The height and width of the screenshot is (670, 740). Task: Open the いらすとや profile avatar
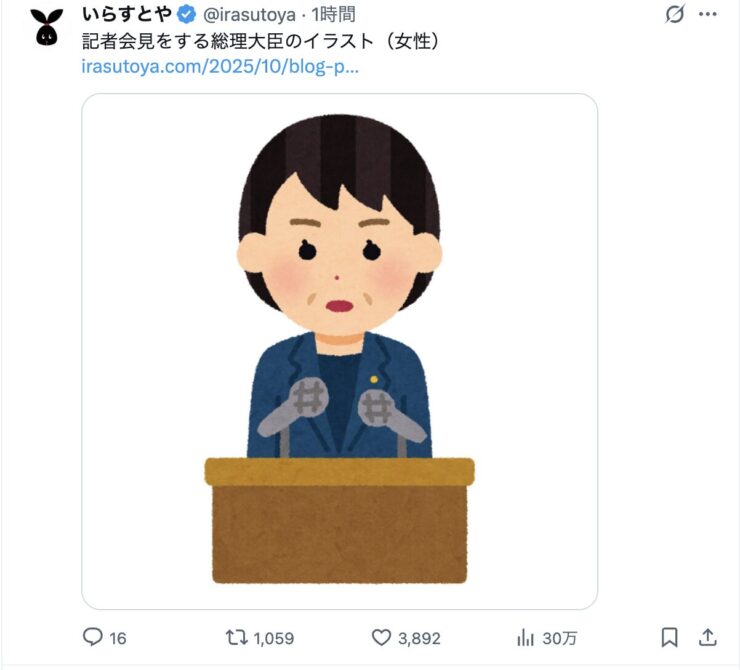coord(47,27)
